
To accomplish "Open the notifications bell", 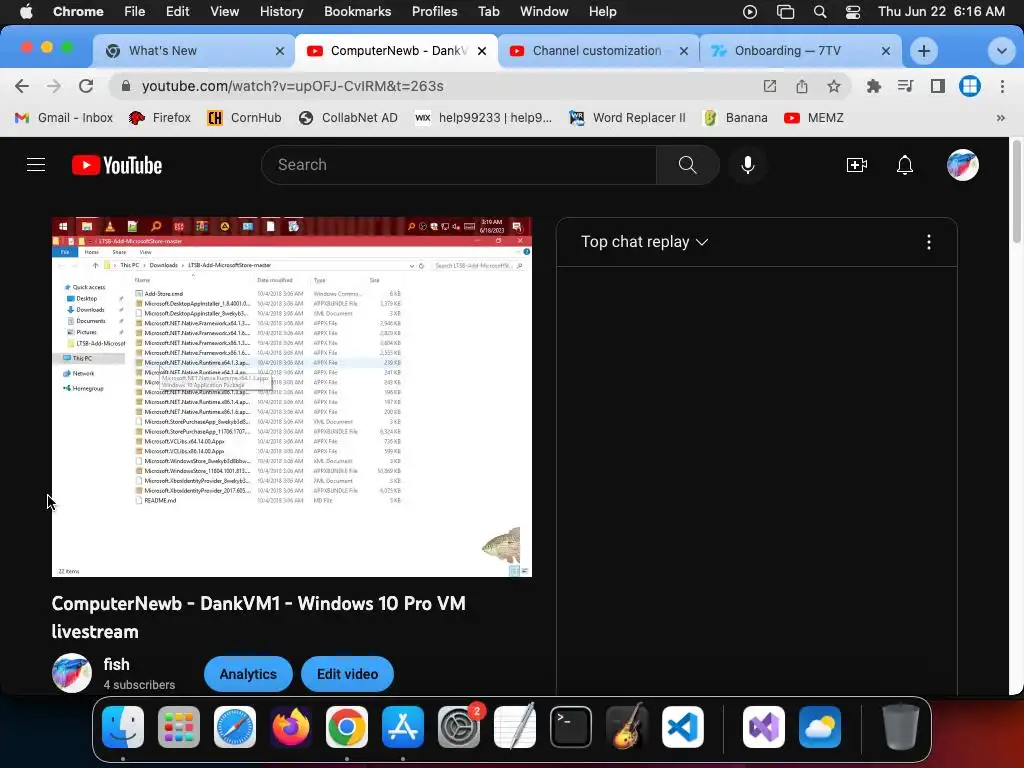I will 904,165.
